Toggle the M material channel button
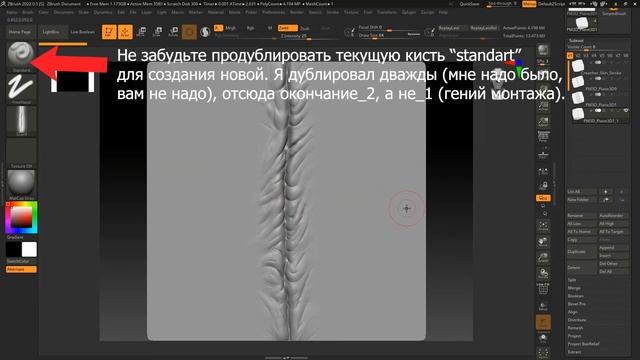This screenshot has width=640, height=360. click(x=270, y=28)
